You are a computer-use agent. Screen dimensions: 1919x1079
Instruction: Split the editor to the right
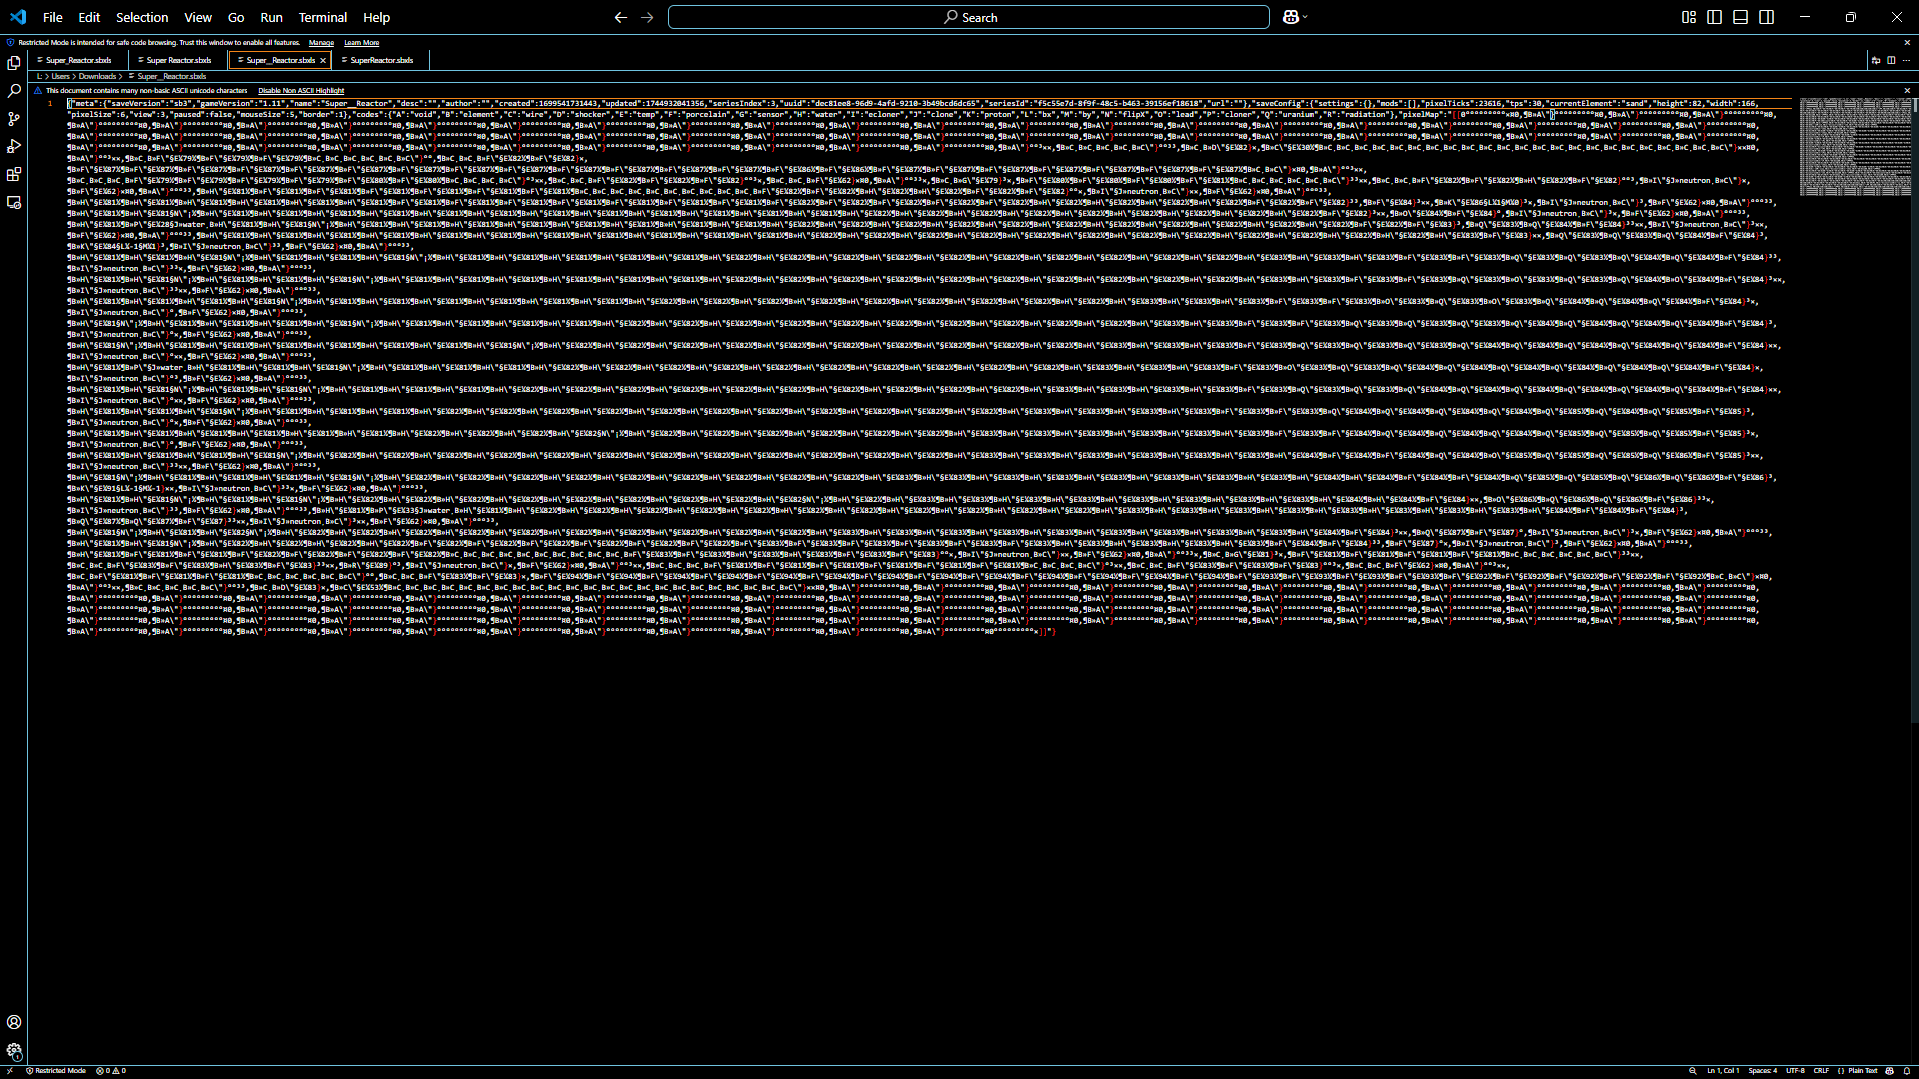tap(1891, 60)
